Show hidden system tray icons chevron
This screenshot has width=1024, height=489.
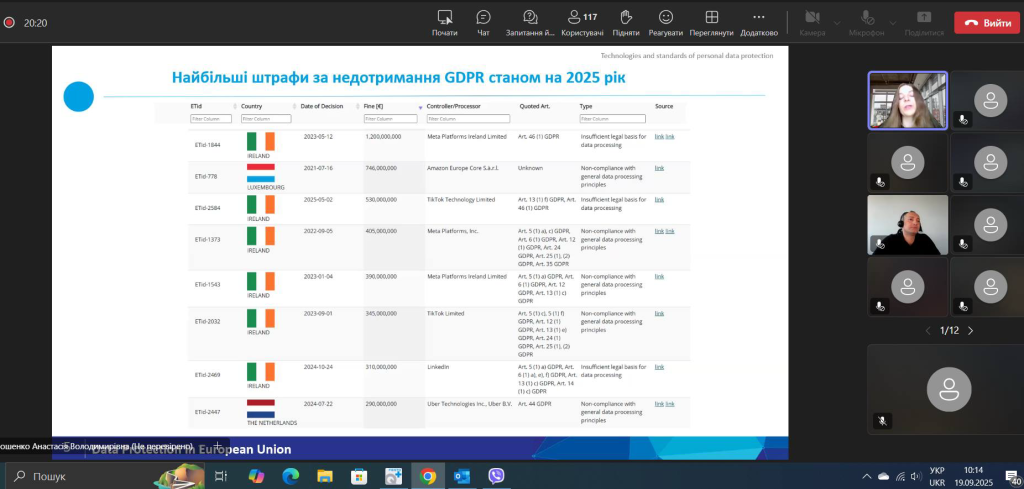click(867, 477)
